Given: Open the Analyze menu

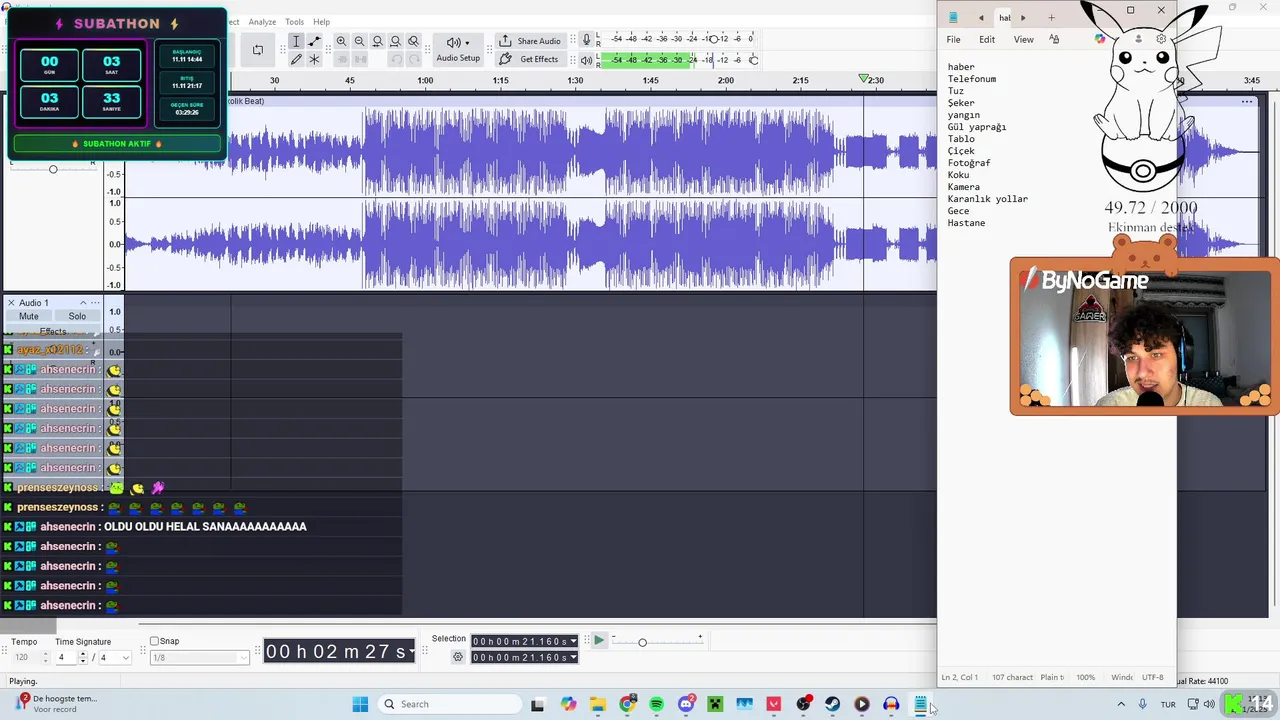Looking at the screenshot, I should point(262,22).
